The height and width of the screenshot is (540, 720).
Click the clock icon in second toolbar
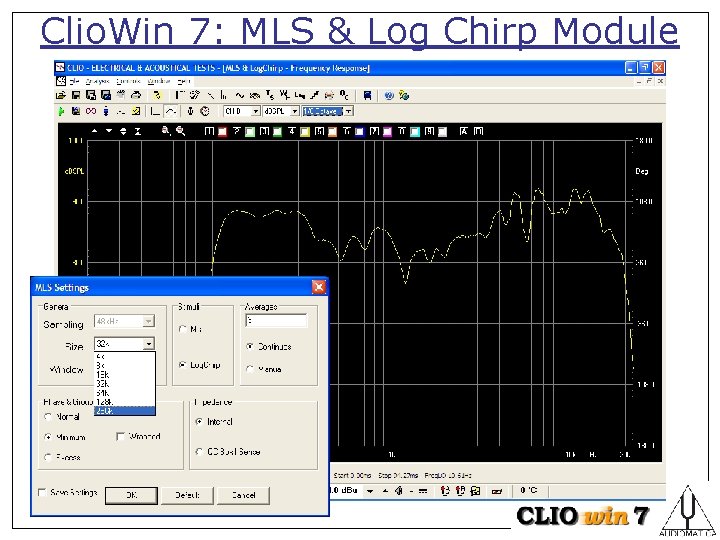(205, 111)
